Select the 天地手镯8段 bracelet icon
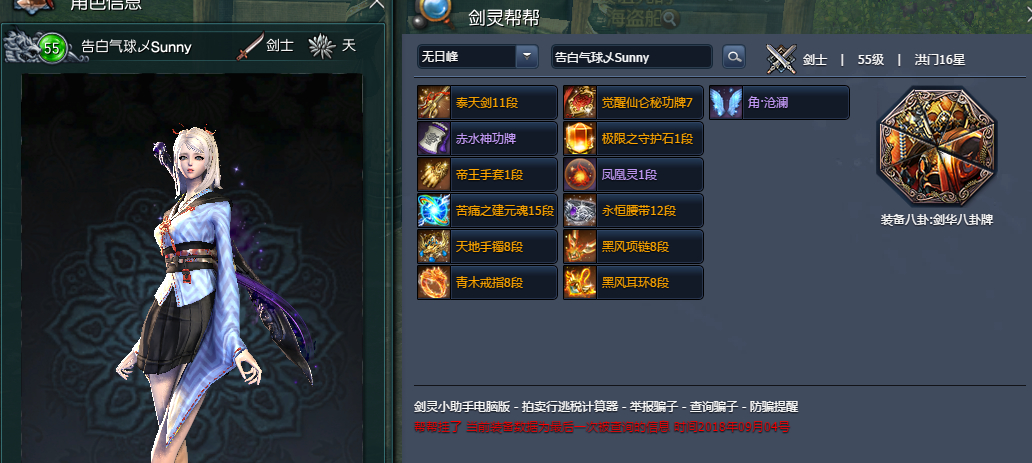The width and height of the screenshot is (1032, 463). (x=434, y=247)
